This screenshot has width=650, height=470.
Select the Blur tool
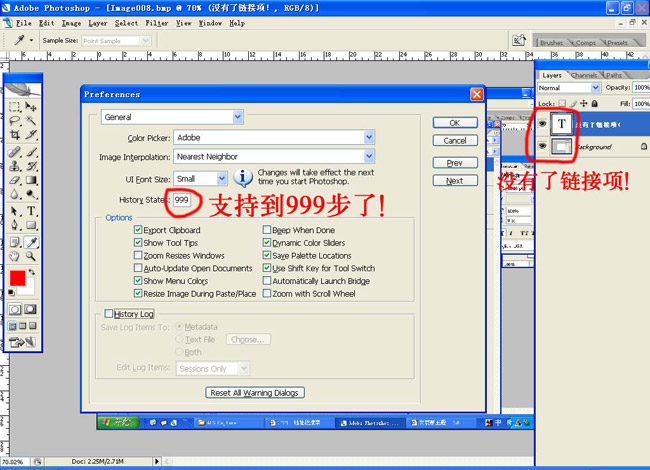tap(15, 194)
